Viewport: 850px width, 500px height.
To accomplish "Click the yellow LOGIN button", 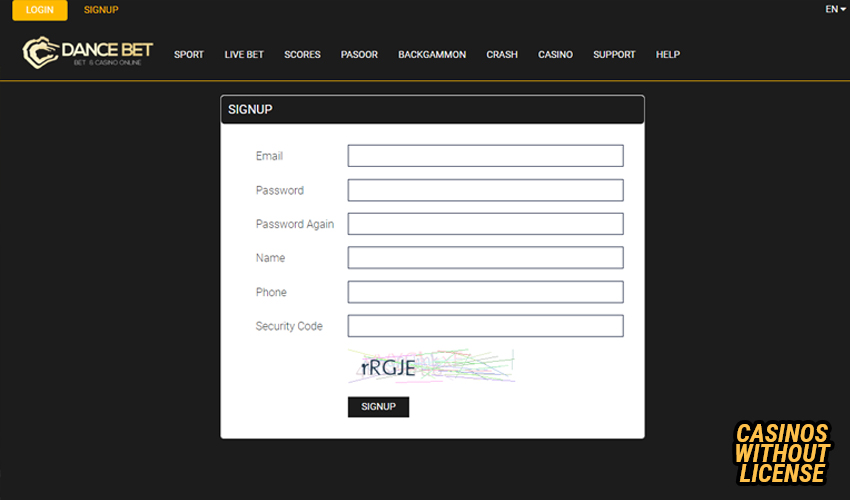I will click(x=40, y=10).
